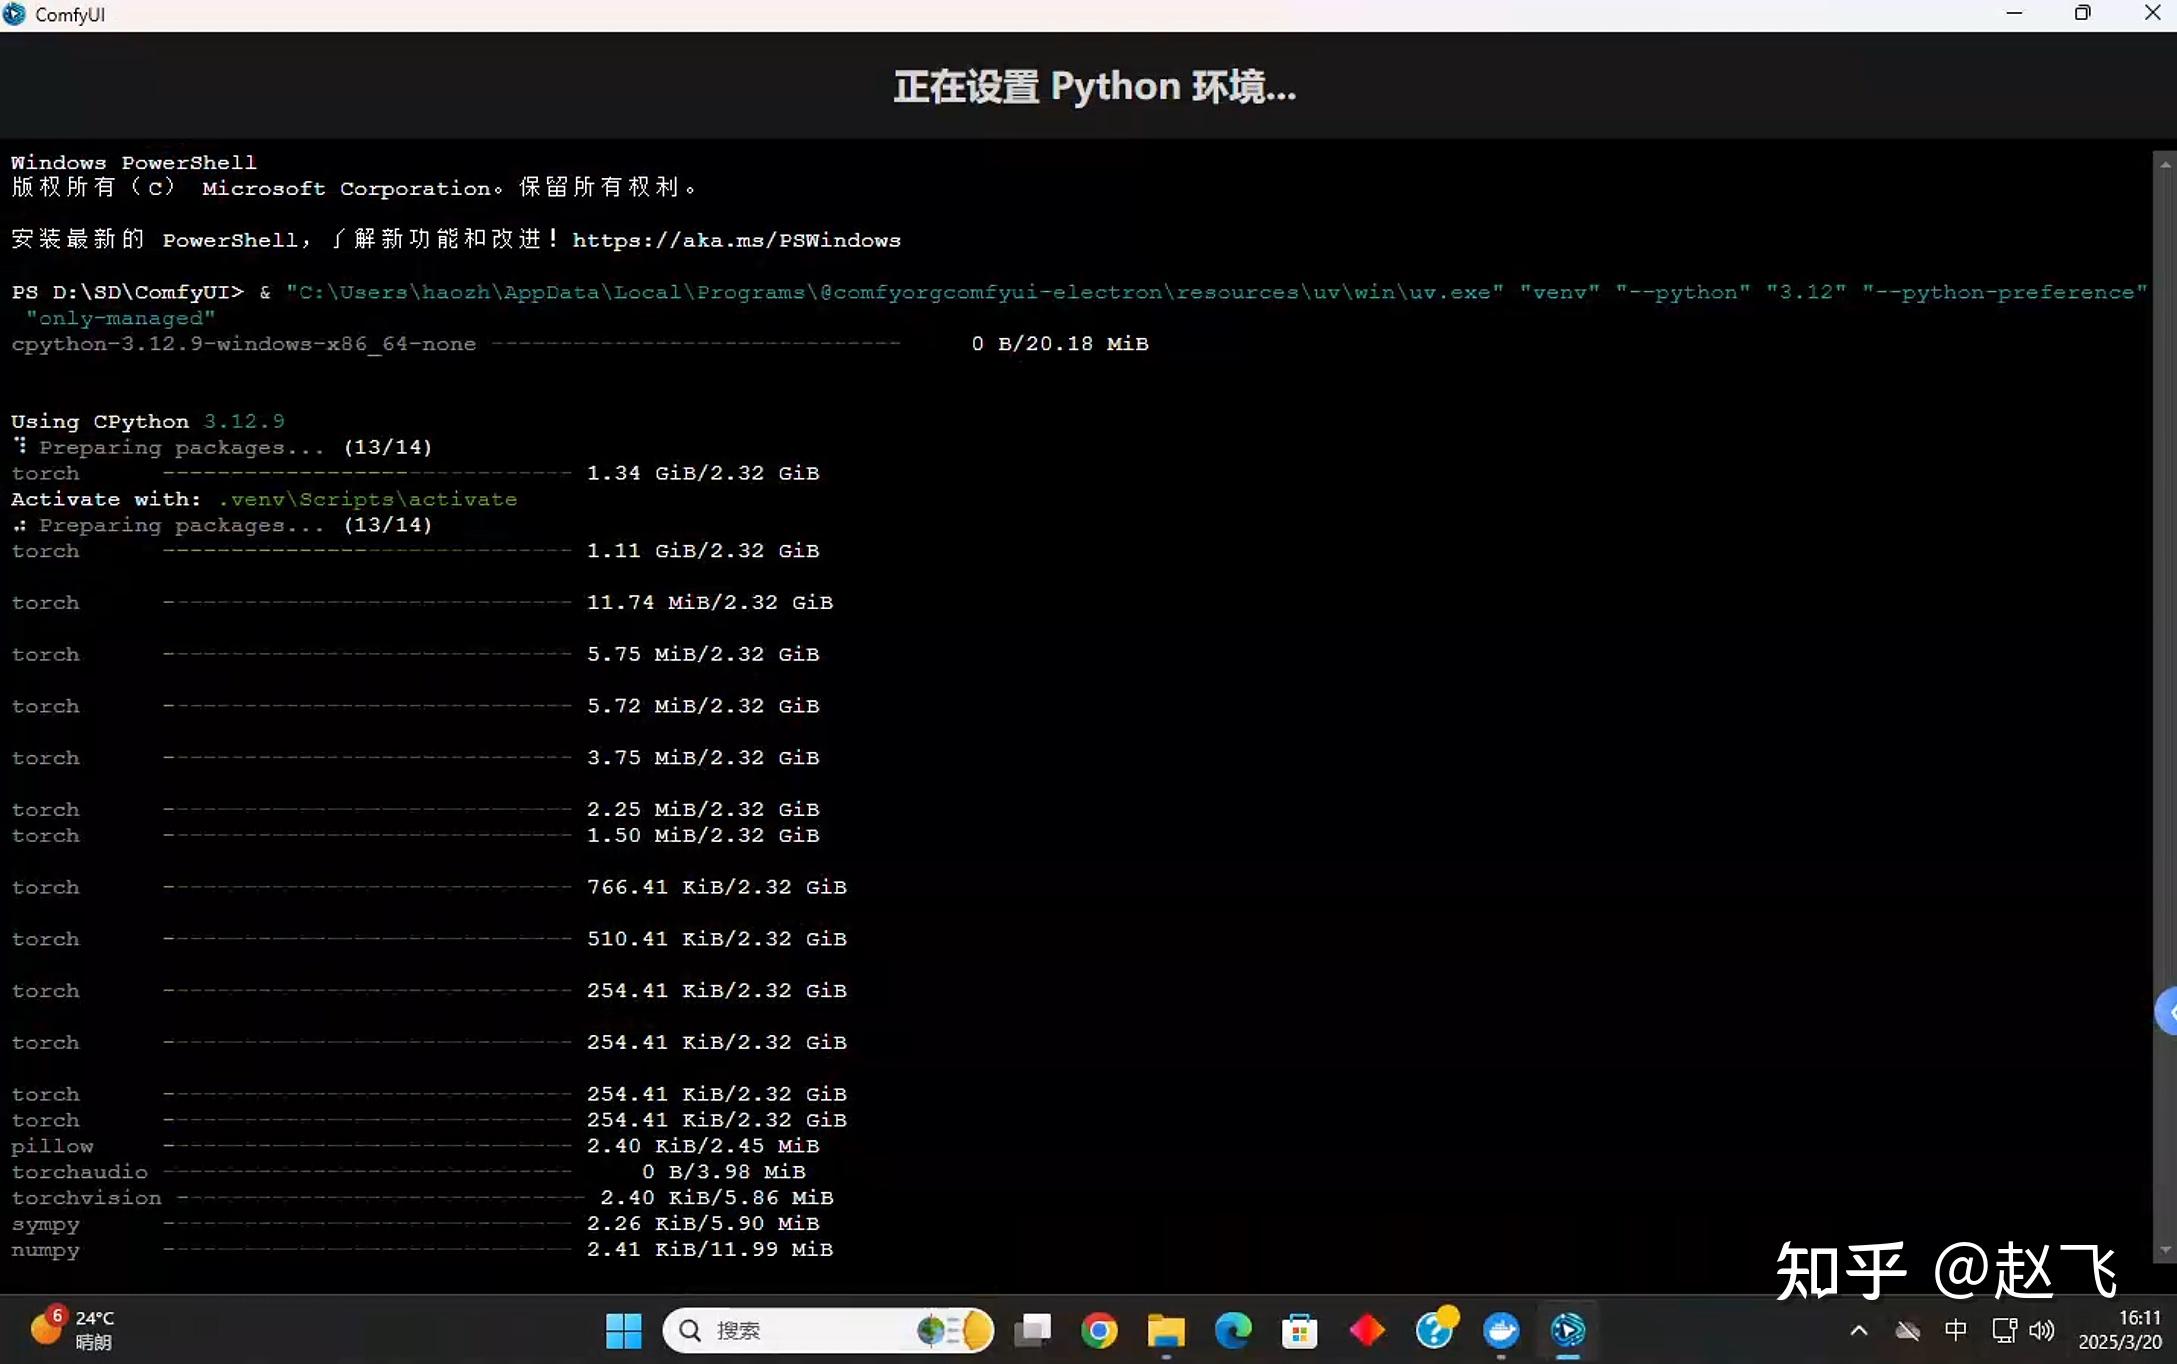Click the weather widget showing 24°C
The image size is (2177, 1364).
tap(70, 1330)
